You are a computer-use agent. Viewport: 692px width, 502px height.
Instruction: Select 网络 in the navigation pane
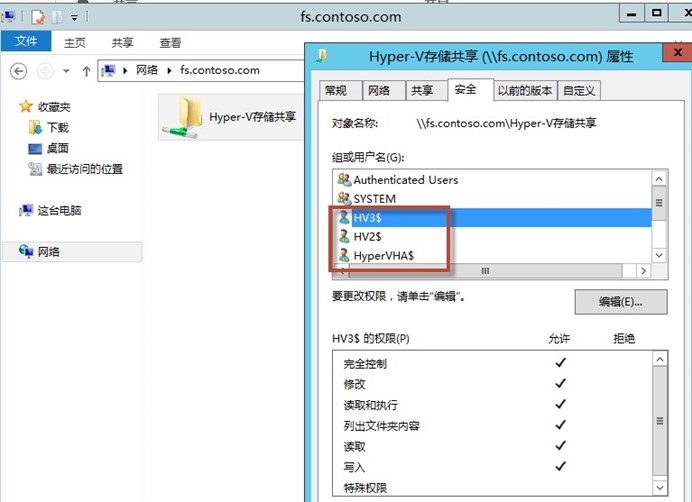(72, 252)
